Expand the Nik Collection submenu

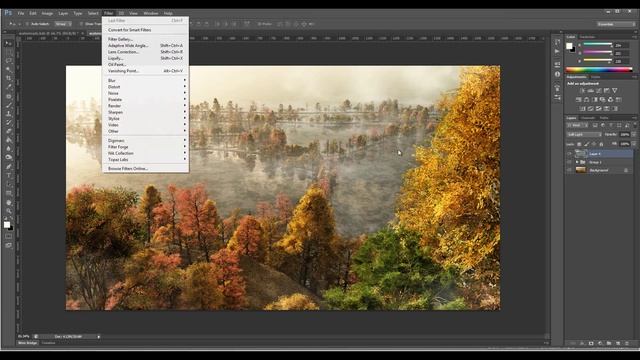click(146, 153)
